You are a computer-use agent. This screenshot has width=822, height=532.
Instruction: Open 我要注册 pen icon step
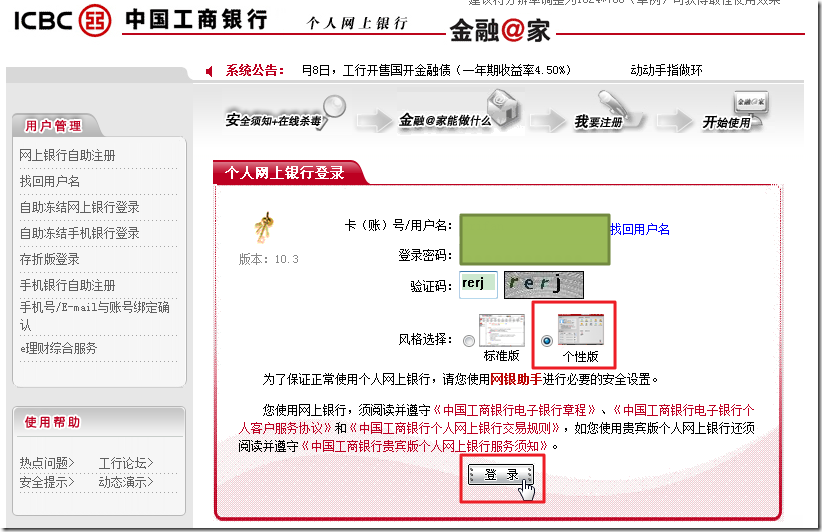[609, 112]
